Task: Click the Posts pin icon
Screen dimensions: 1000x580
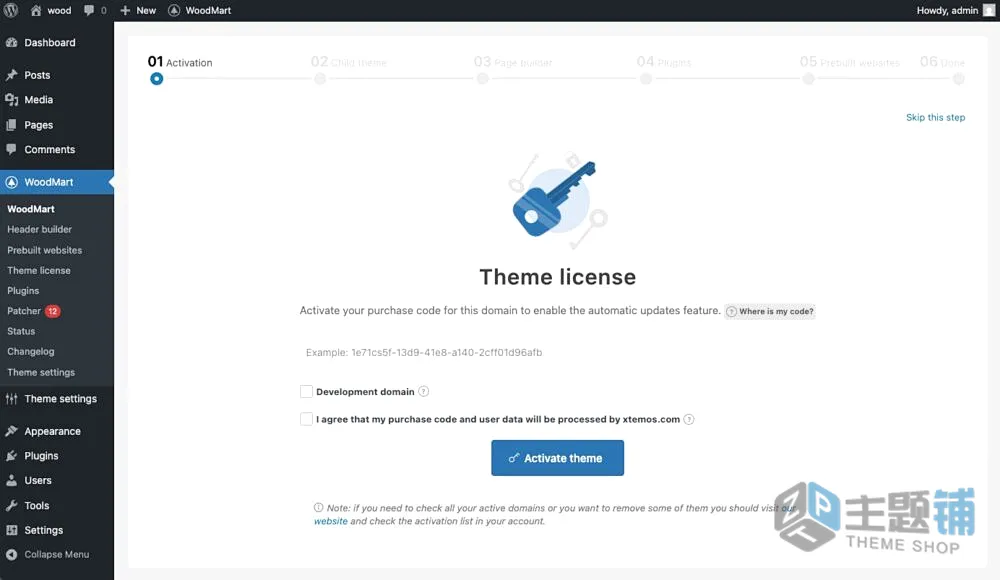Action: point(11,75)
